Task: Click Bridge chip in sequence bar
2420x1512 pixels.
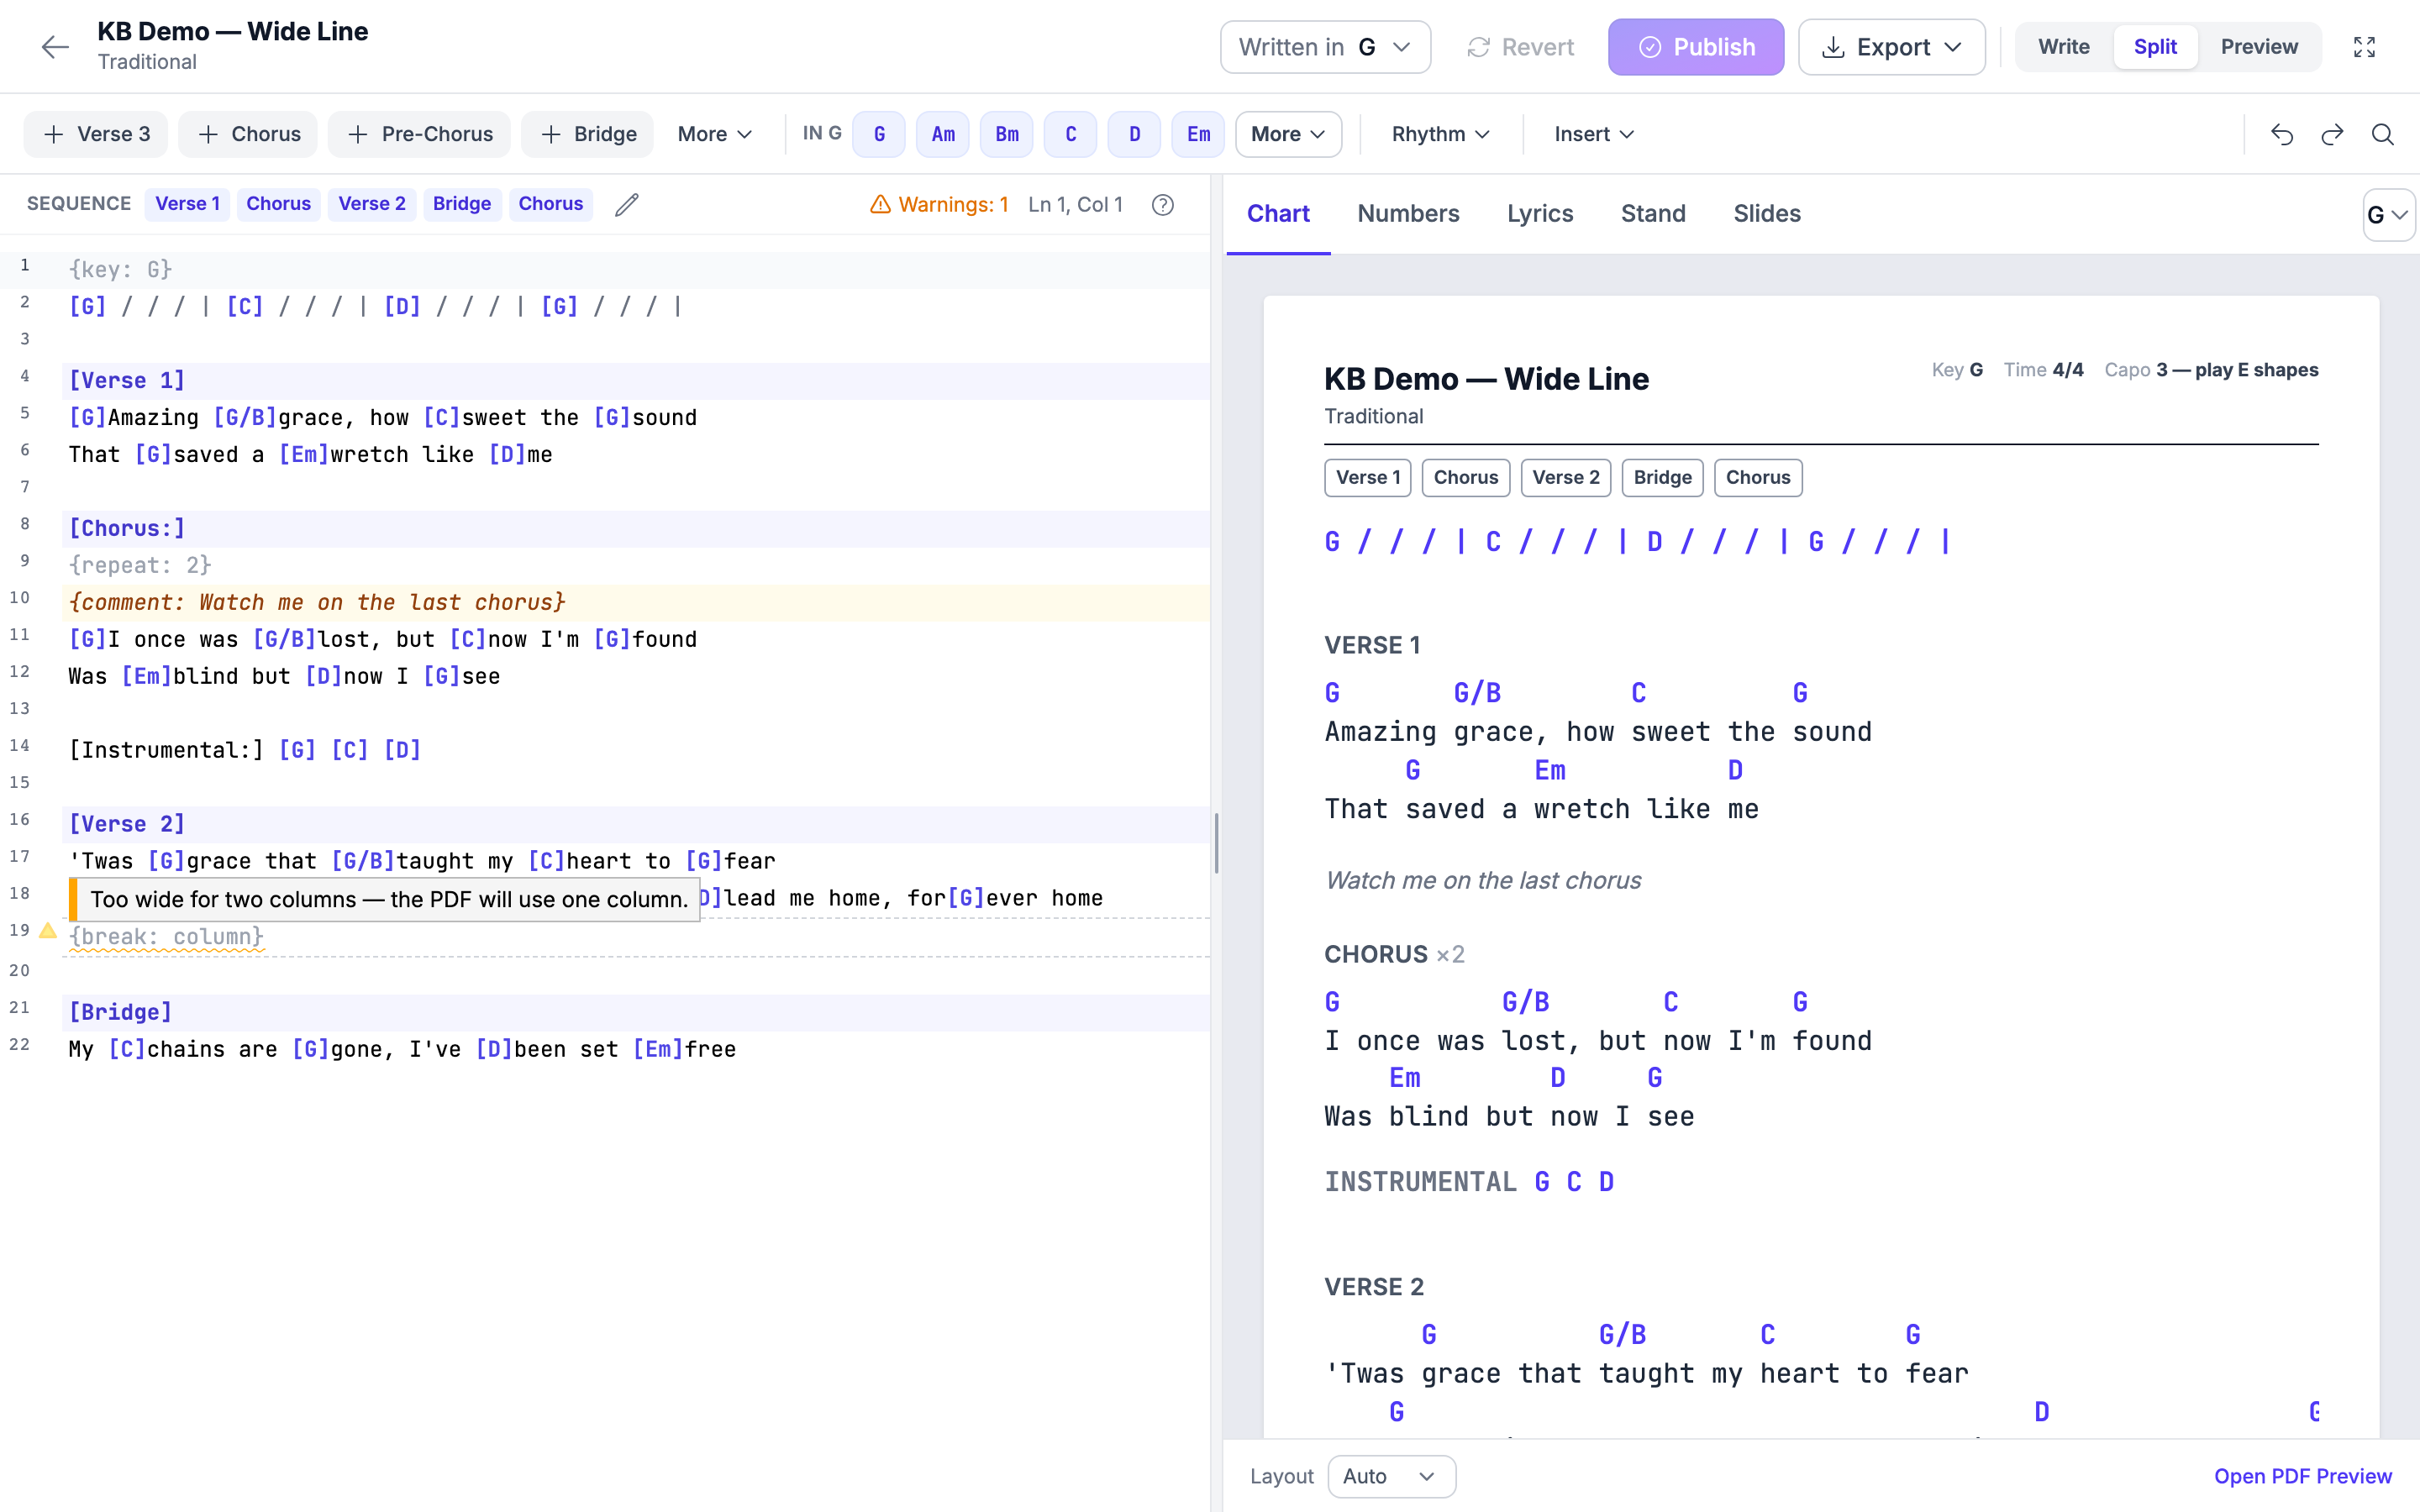Action: [x=461, y=204]
